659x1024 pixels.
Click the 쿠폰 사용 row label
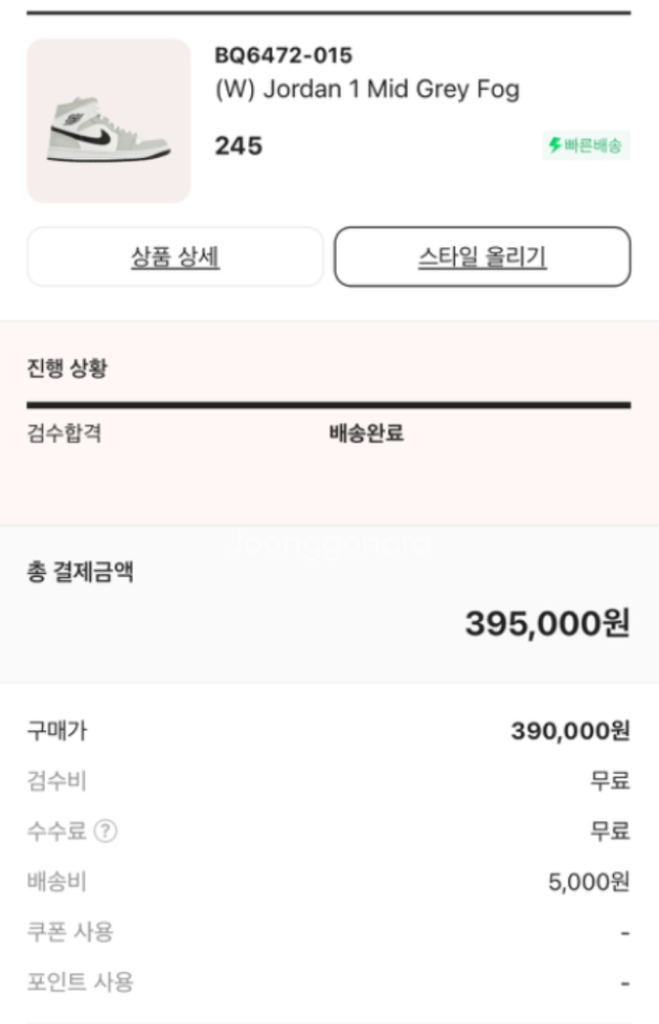70,932
